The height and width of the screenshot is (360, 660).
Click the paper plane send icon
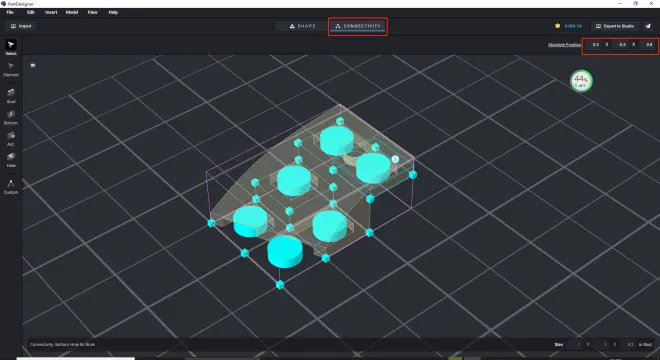[x=648, y=26]
